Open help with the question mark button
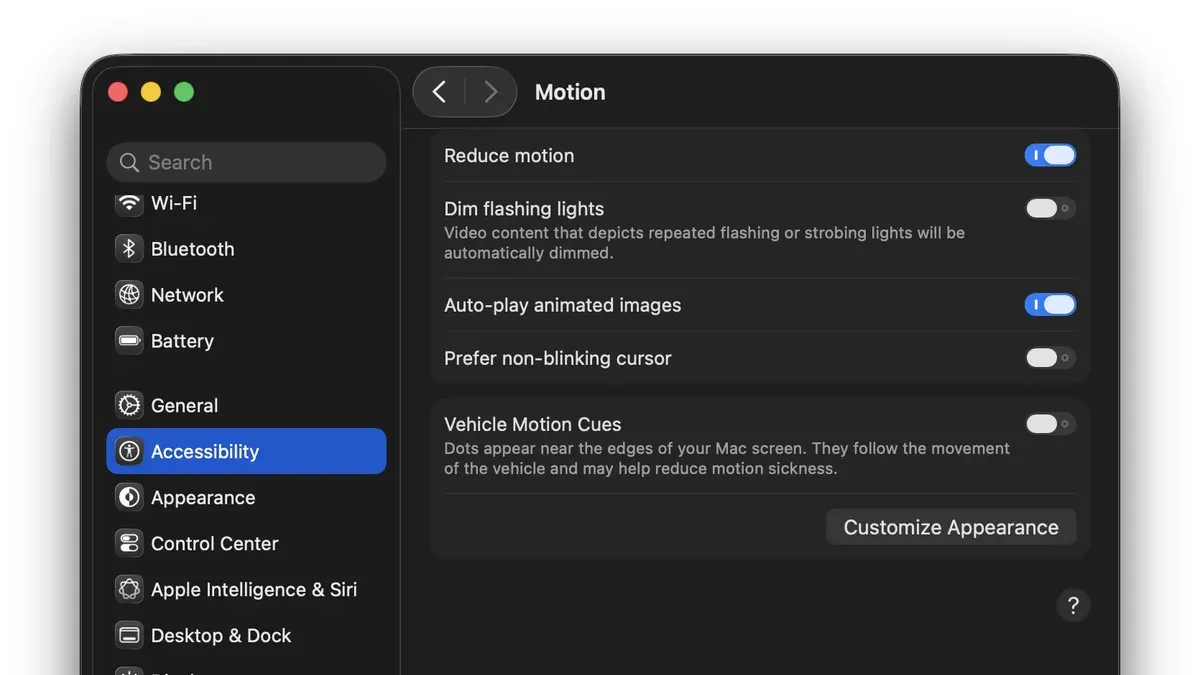1200x675 pixels. pos(1073,605)
